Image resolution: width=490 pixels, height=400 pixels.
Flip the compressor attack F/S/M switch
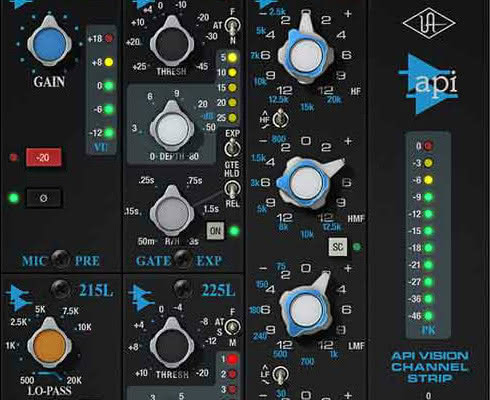tap(232, 327)
